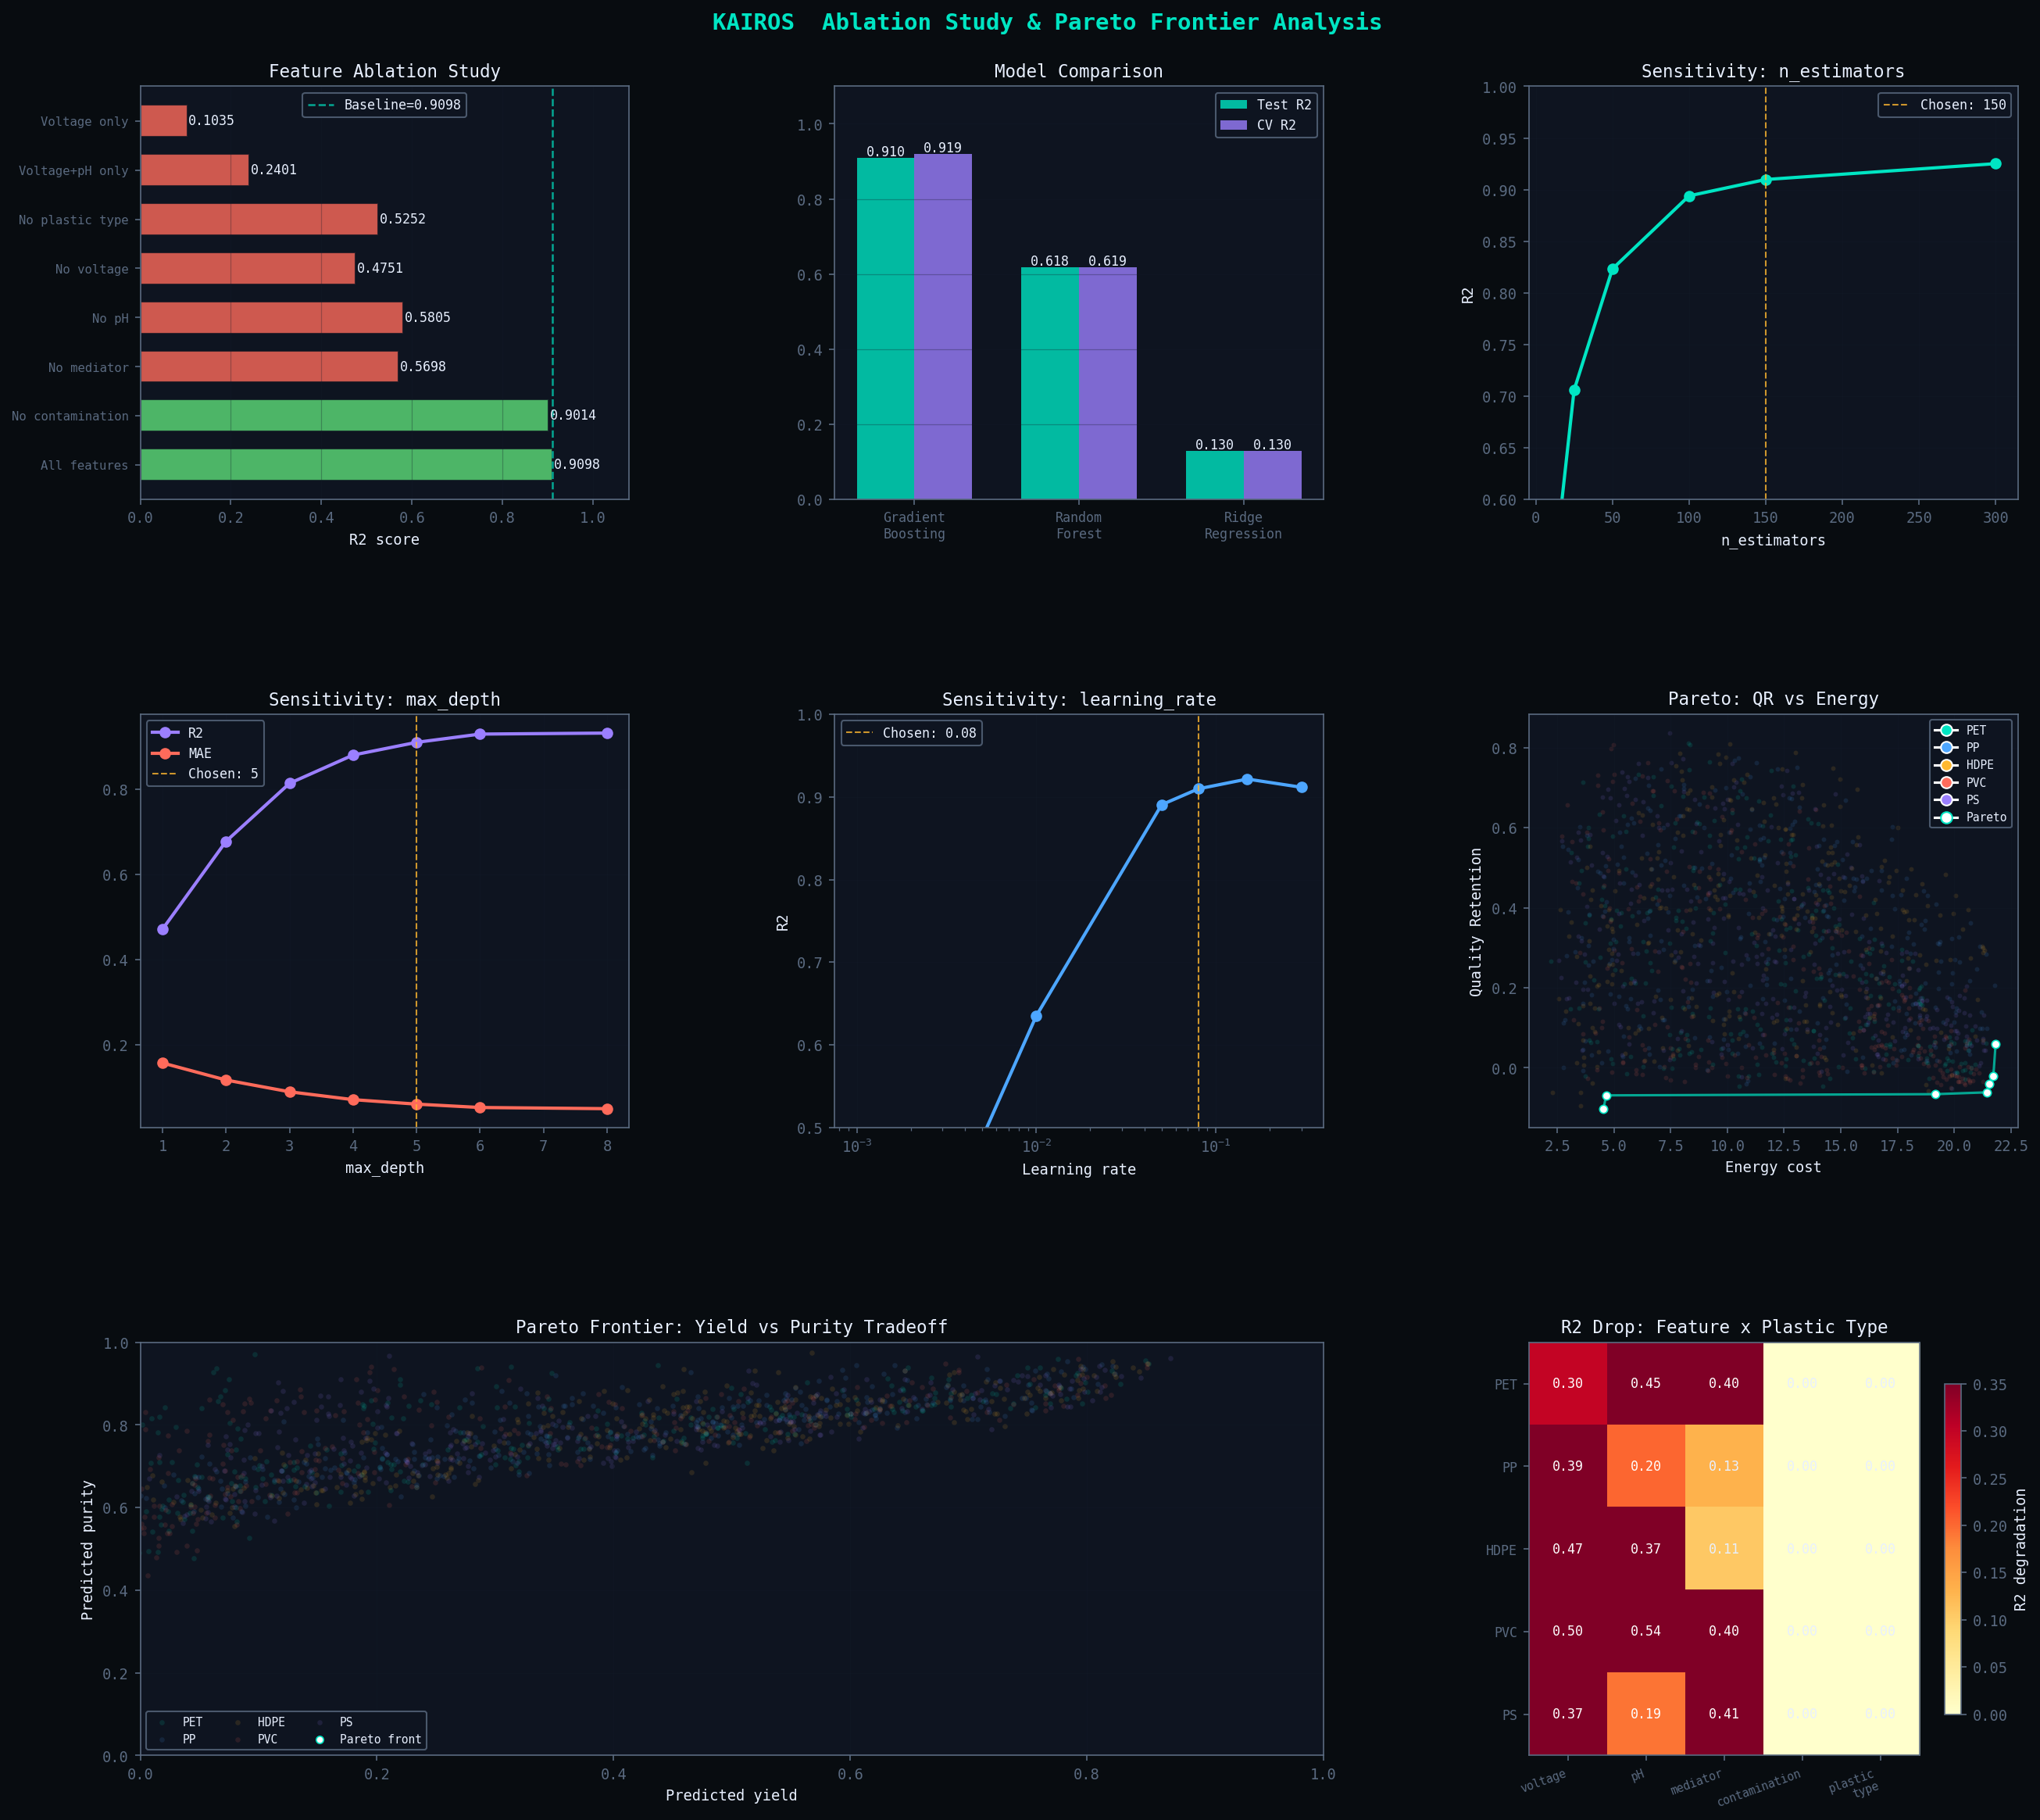The width and height of the screenshot is (2040, 1820).
Task: Click the R2 degradation colorbar
Action: coord(1953,1549)
